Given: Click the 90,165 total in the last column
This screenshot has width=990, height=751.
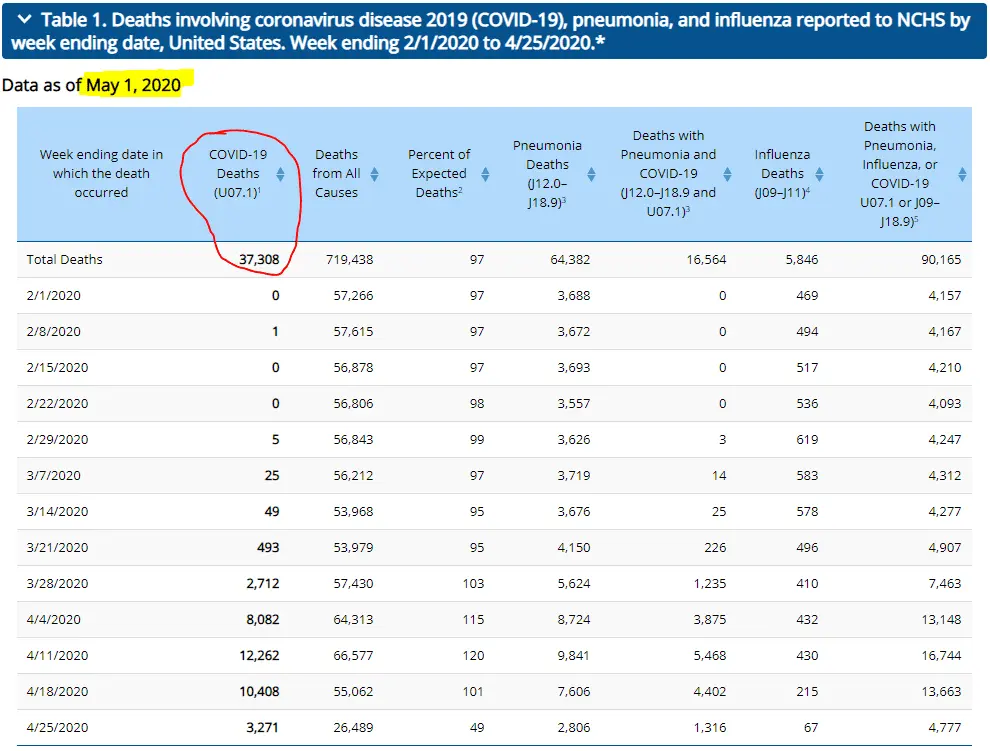Looking at the screenshot, I should (938, 260).
